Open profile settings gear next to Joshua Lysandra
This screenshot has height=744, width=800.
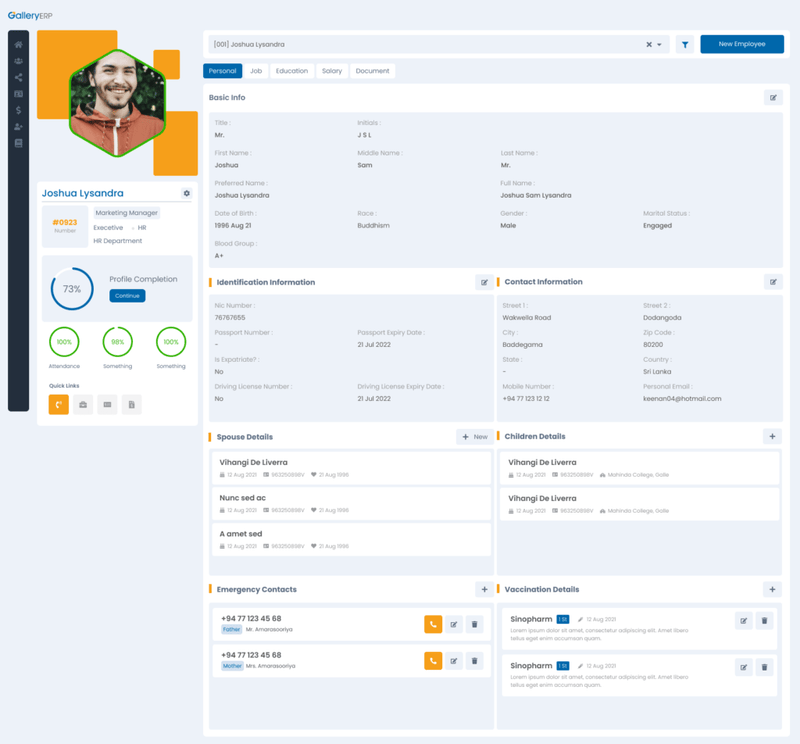point(186,193)
